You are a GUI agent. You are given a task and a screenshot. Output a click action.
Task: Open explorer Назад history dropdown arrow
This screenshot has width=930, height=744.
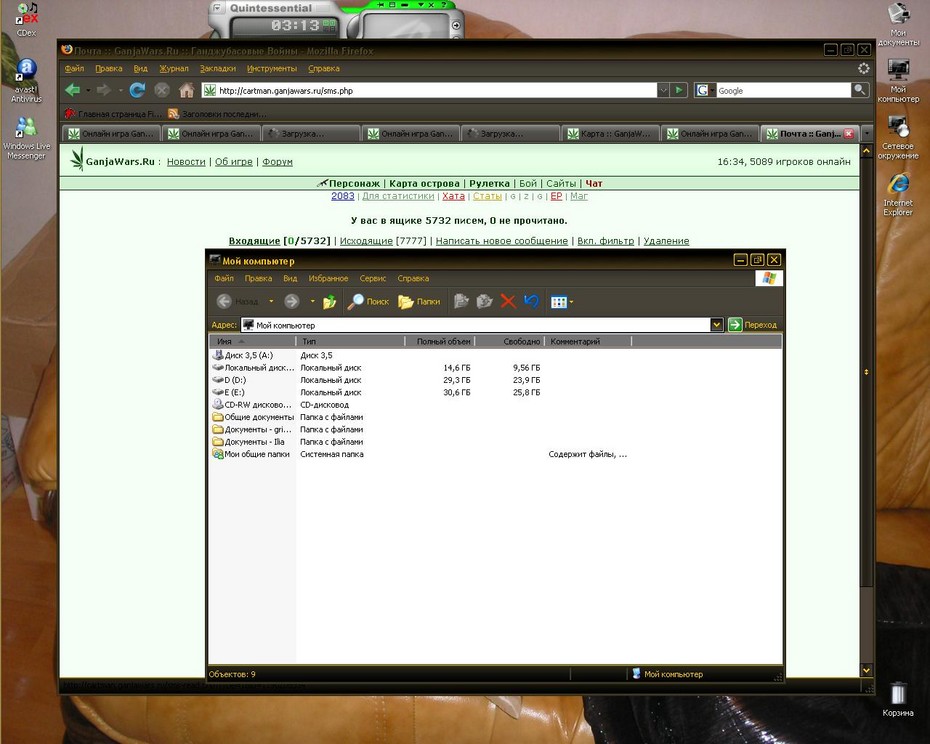pyautogui.click(x=271, y=301)
